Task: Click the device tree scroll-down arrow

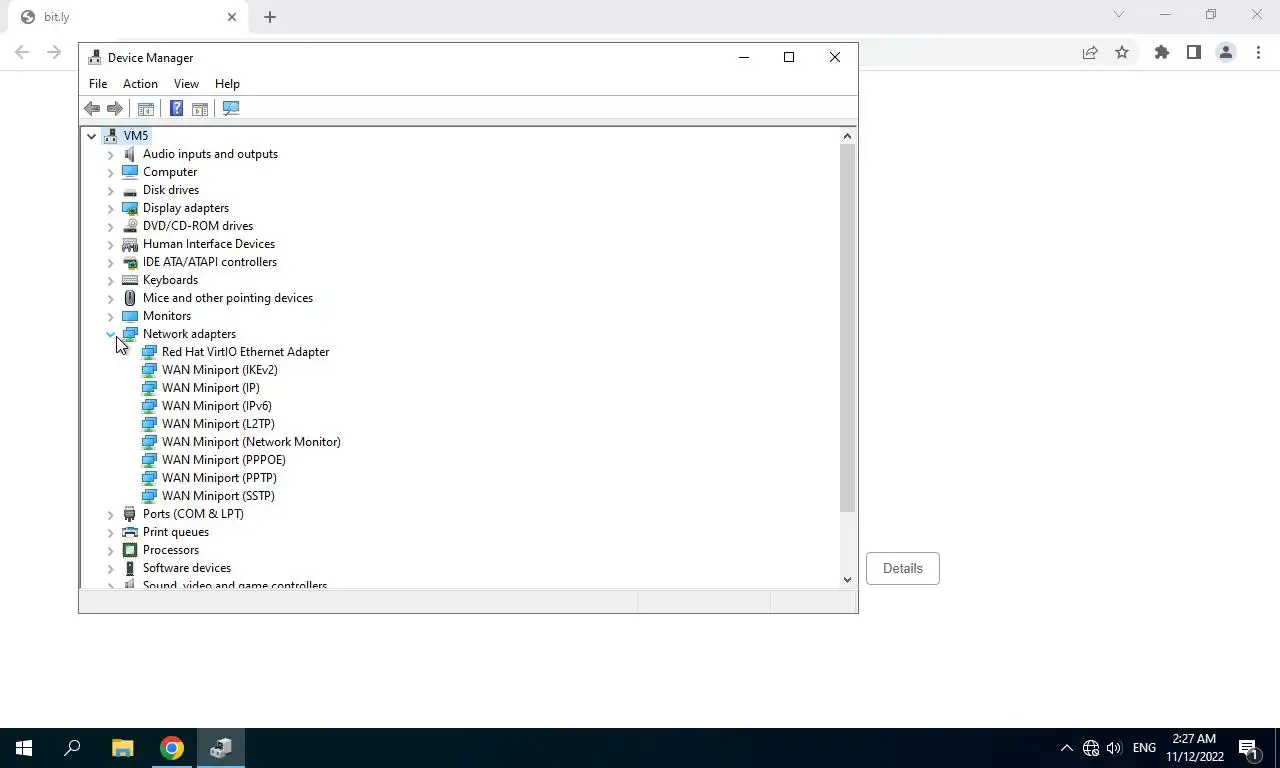Action: pyautogui.click(x=847, y=579)
